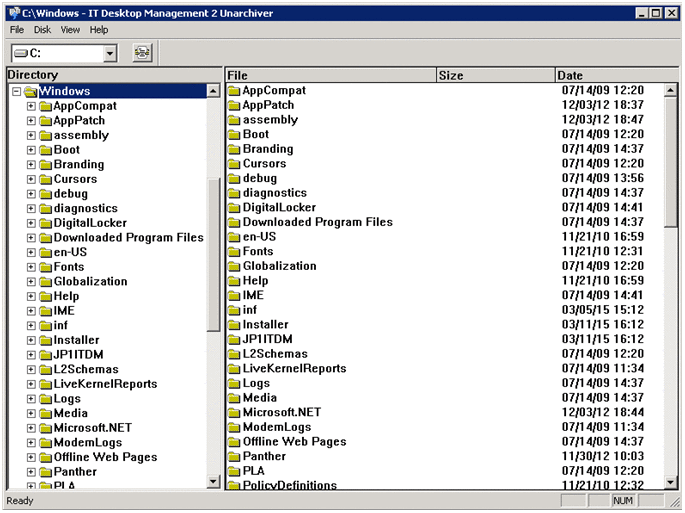Select the JP1ITDM folder icon in tree
685x513 pixels.
[45, 355]
